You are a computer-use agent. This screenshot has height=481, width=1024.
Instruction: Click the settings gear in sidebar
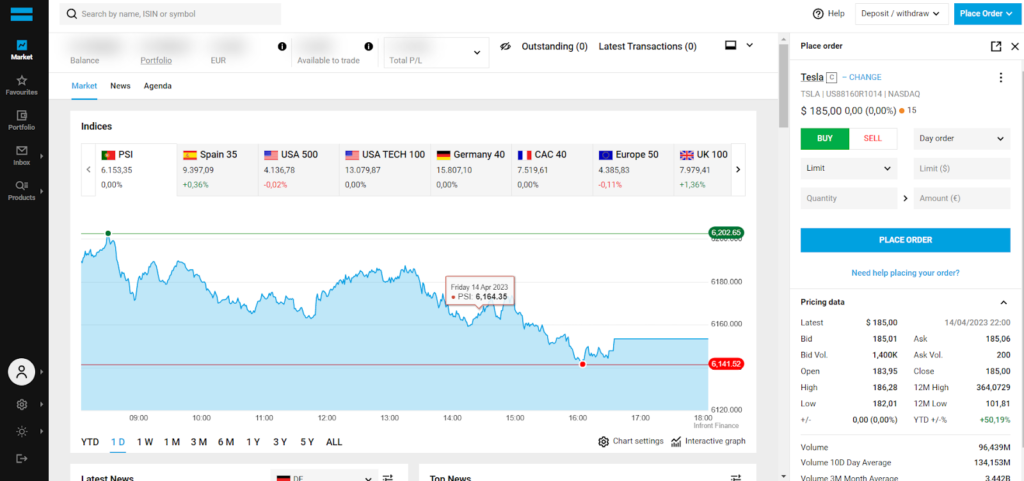(21, 404)
